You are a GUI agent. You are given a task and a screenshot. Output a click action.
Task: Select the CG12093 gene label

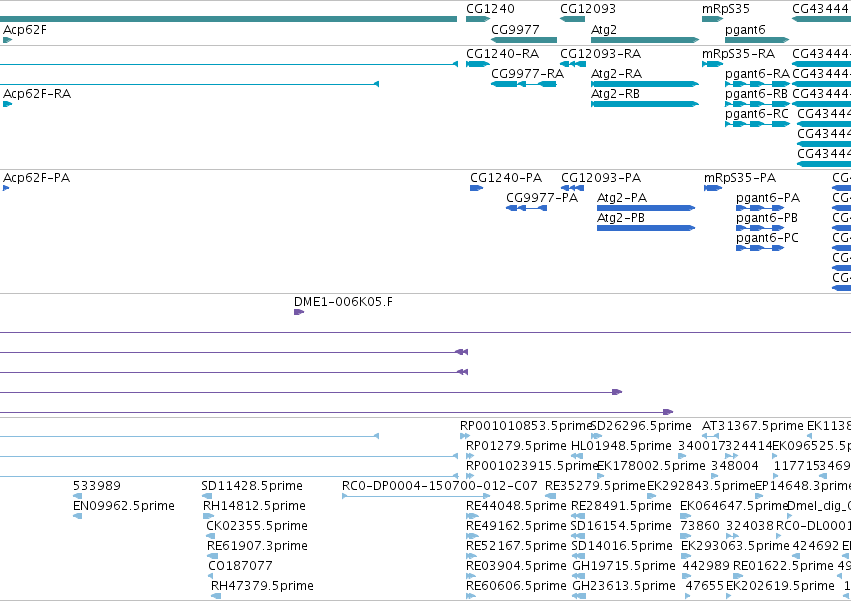click(x=588, y=9)
